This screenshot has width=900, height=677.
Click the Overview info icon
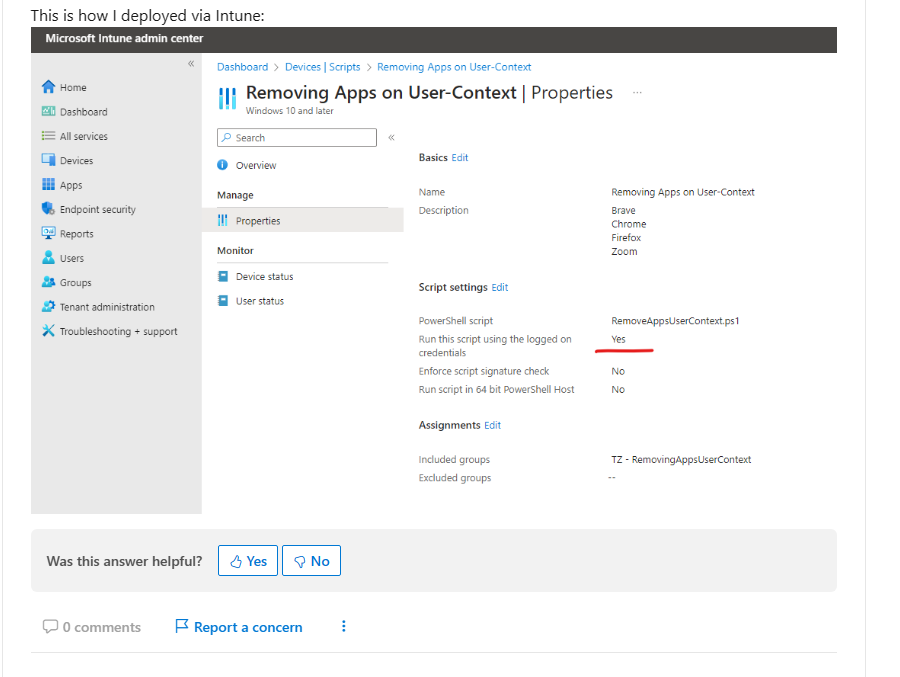pyautogui.click(x=223, y=165)
